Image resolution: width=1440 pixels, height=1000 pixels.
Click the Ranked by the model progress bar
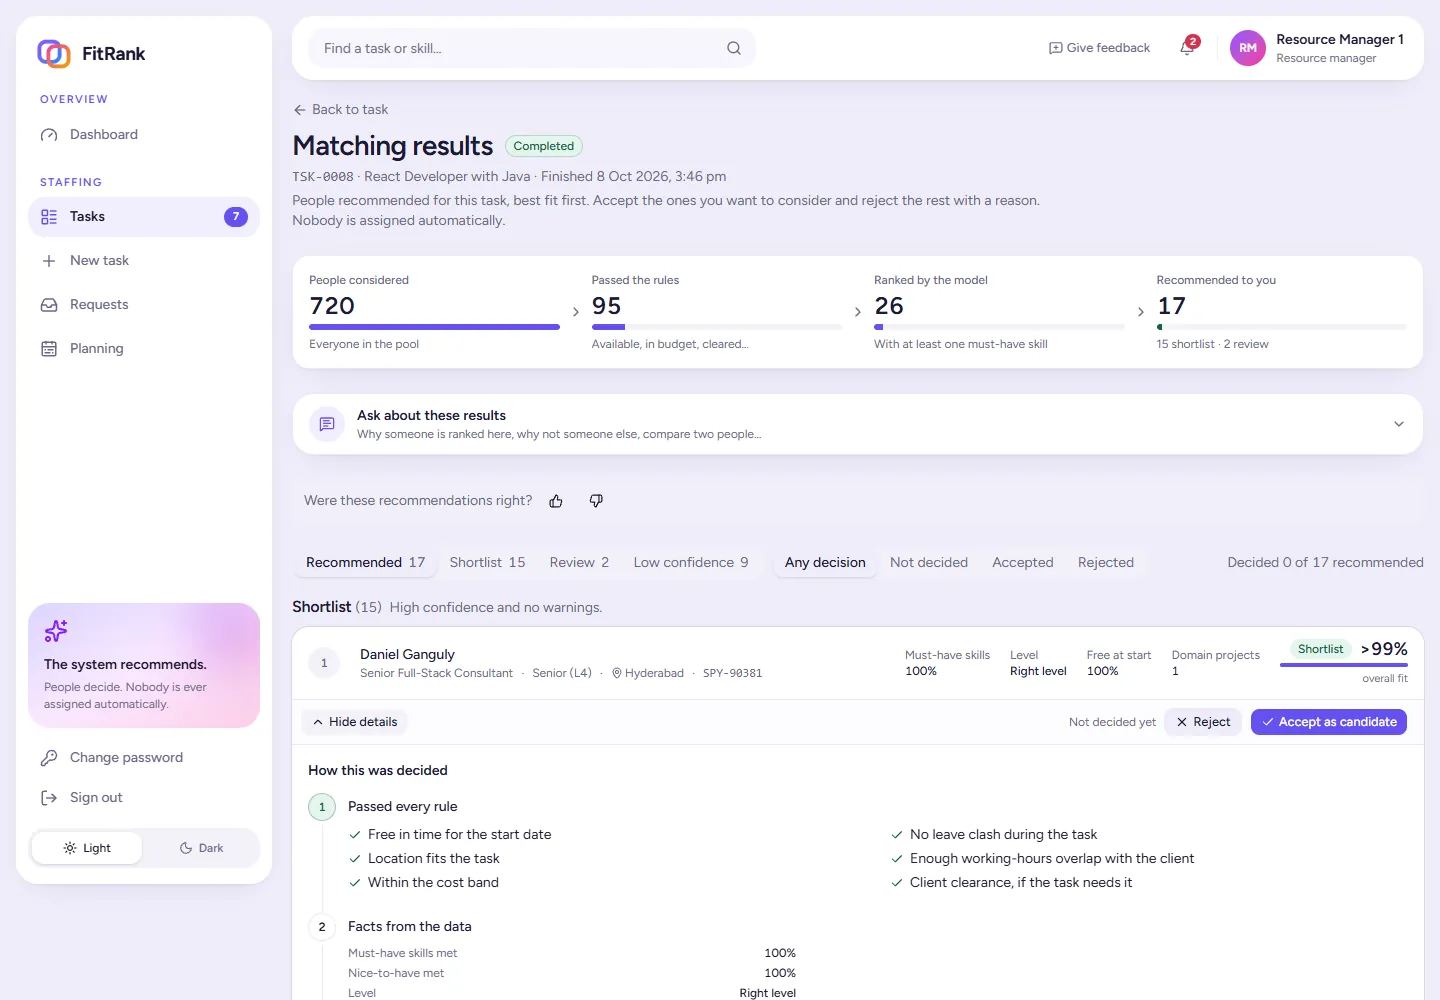(999, 327)
